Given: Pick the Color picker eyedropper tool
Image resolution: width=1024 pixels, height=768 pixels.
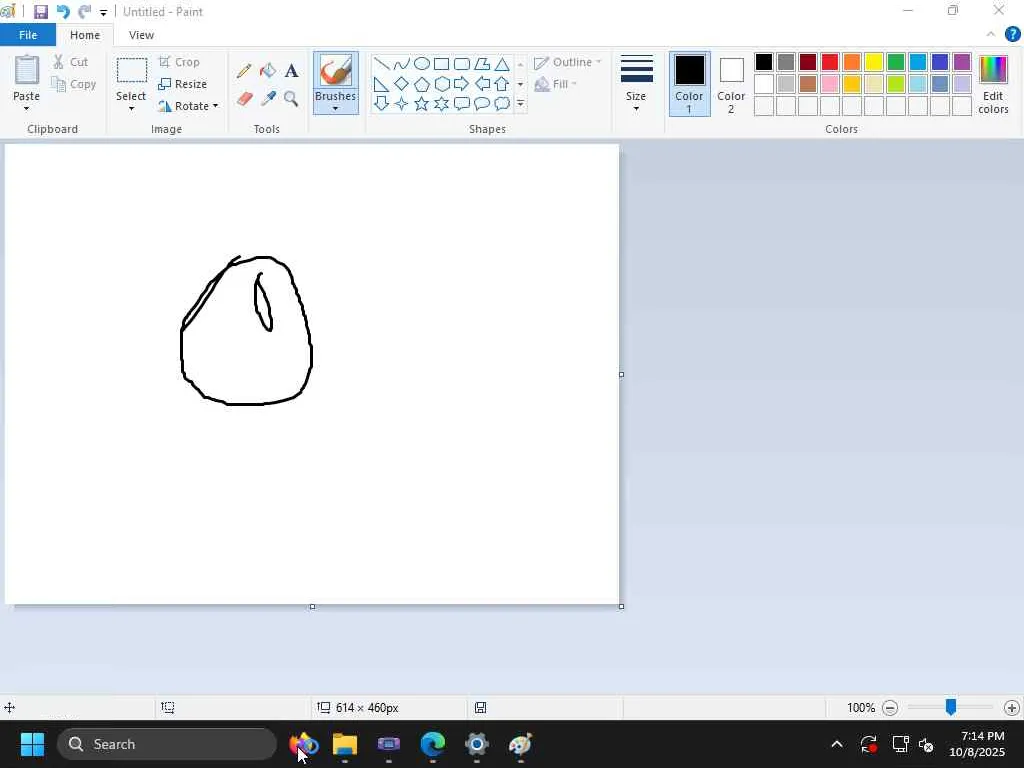Looking at the screenshot, I should (x=268, y=99).
